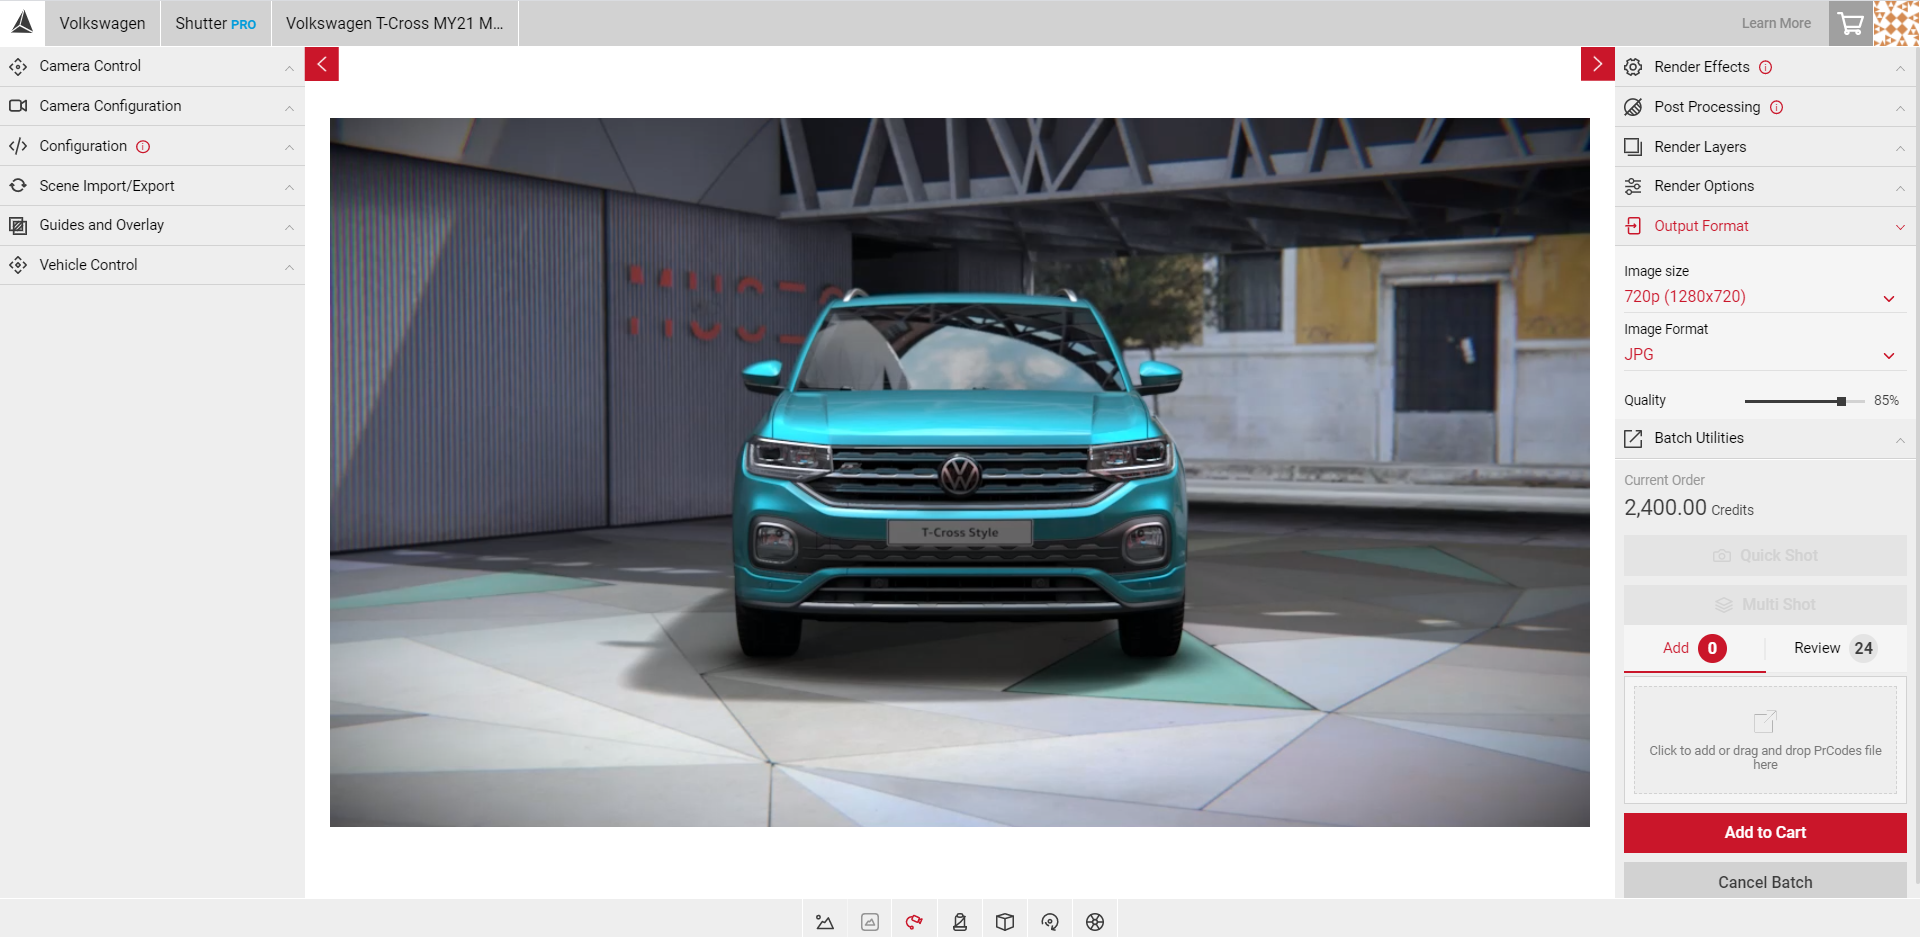This screenshot has height=937, width=1920.
Task: Click the Scene Import/Export sync icon
Action: click(x=18, y=186)
